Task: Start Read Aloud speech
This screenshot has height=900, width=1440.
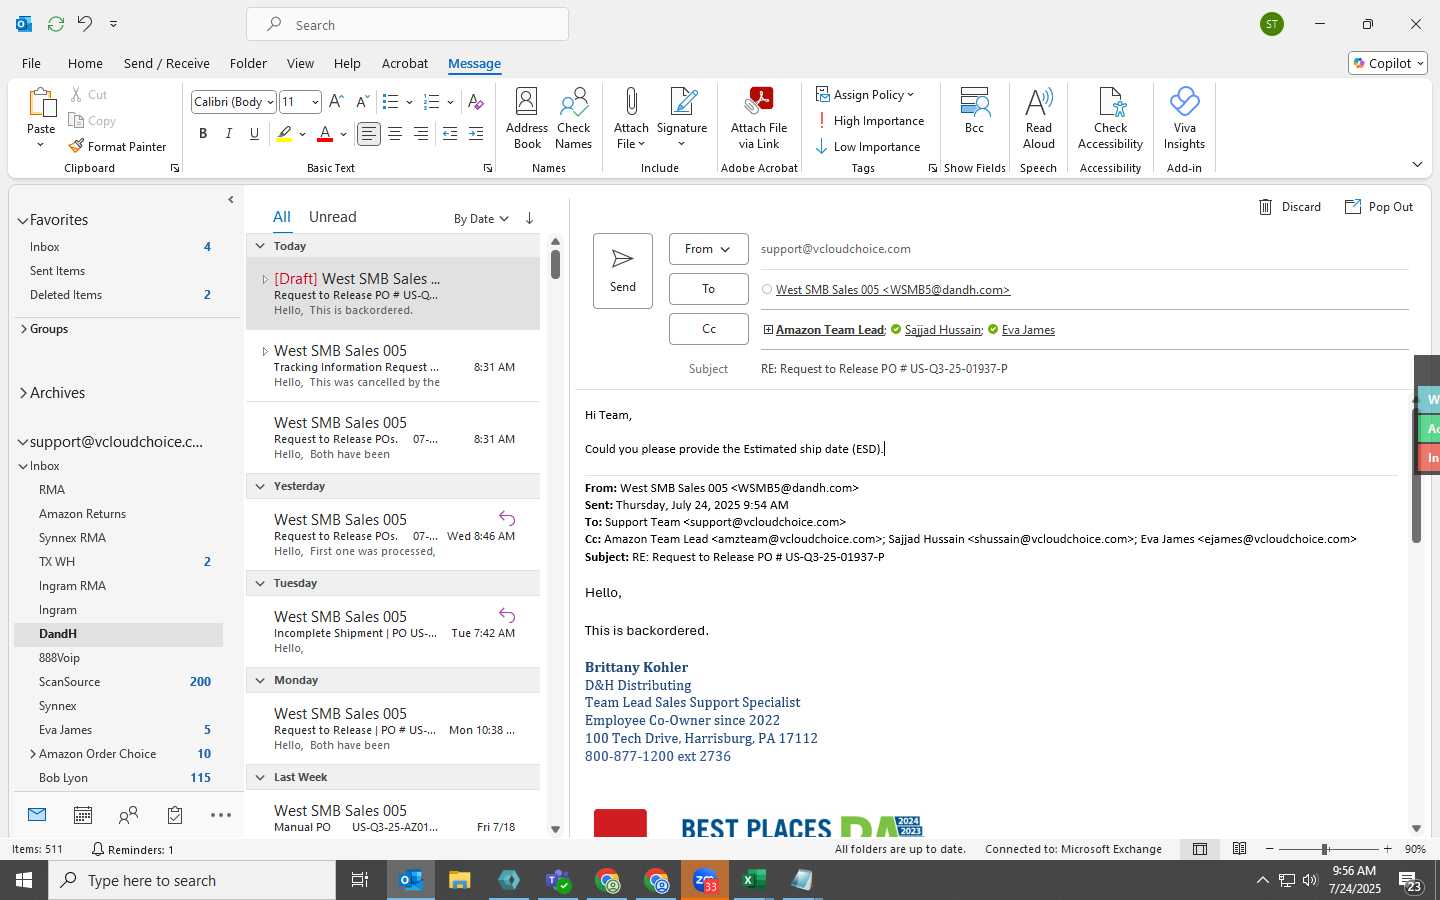Action: point(1038,118)
